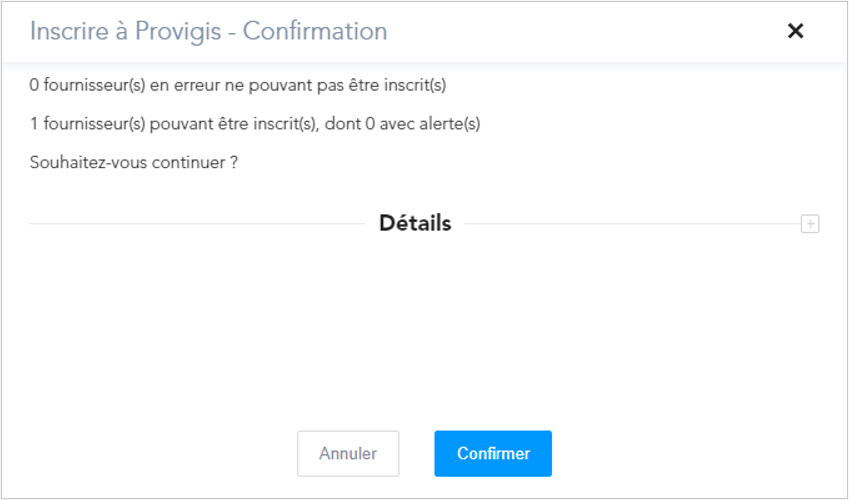Click the 'ne pouvant pas être inscrit(s)' phrase

(335, 85)
